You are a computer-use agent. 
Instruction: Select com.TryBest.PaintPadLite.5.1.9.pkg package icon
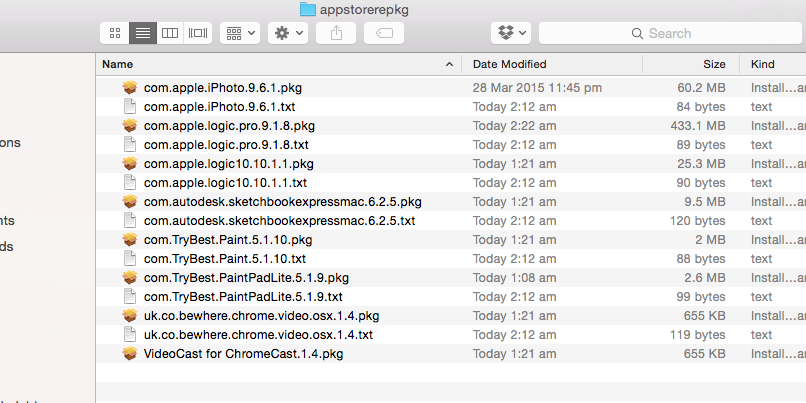click(130, 278)
